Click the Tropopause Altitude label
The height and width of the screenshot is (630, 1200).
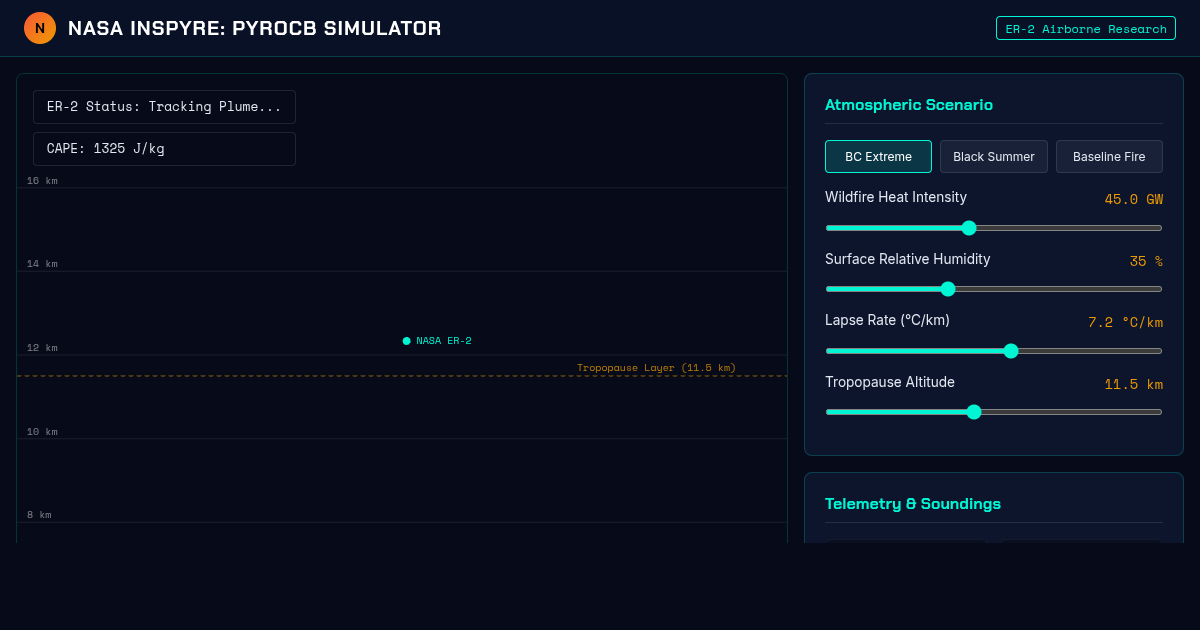[890, 382]
